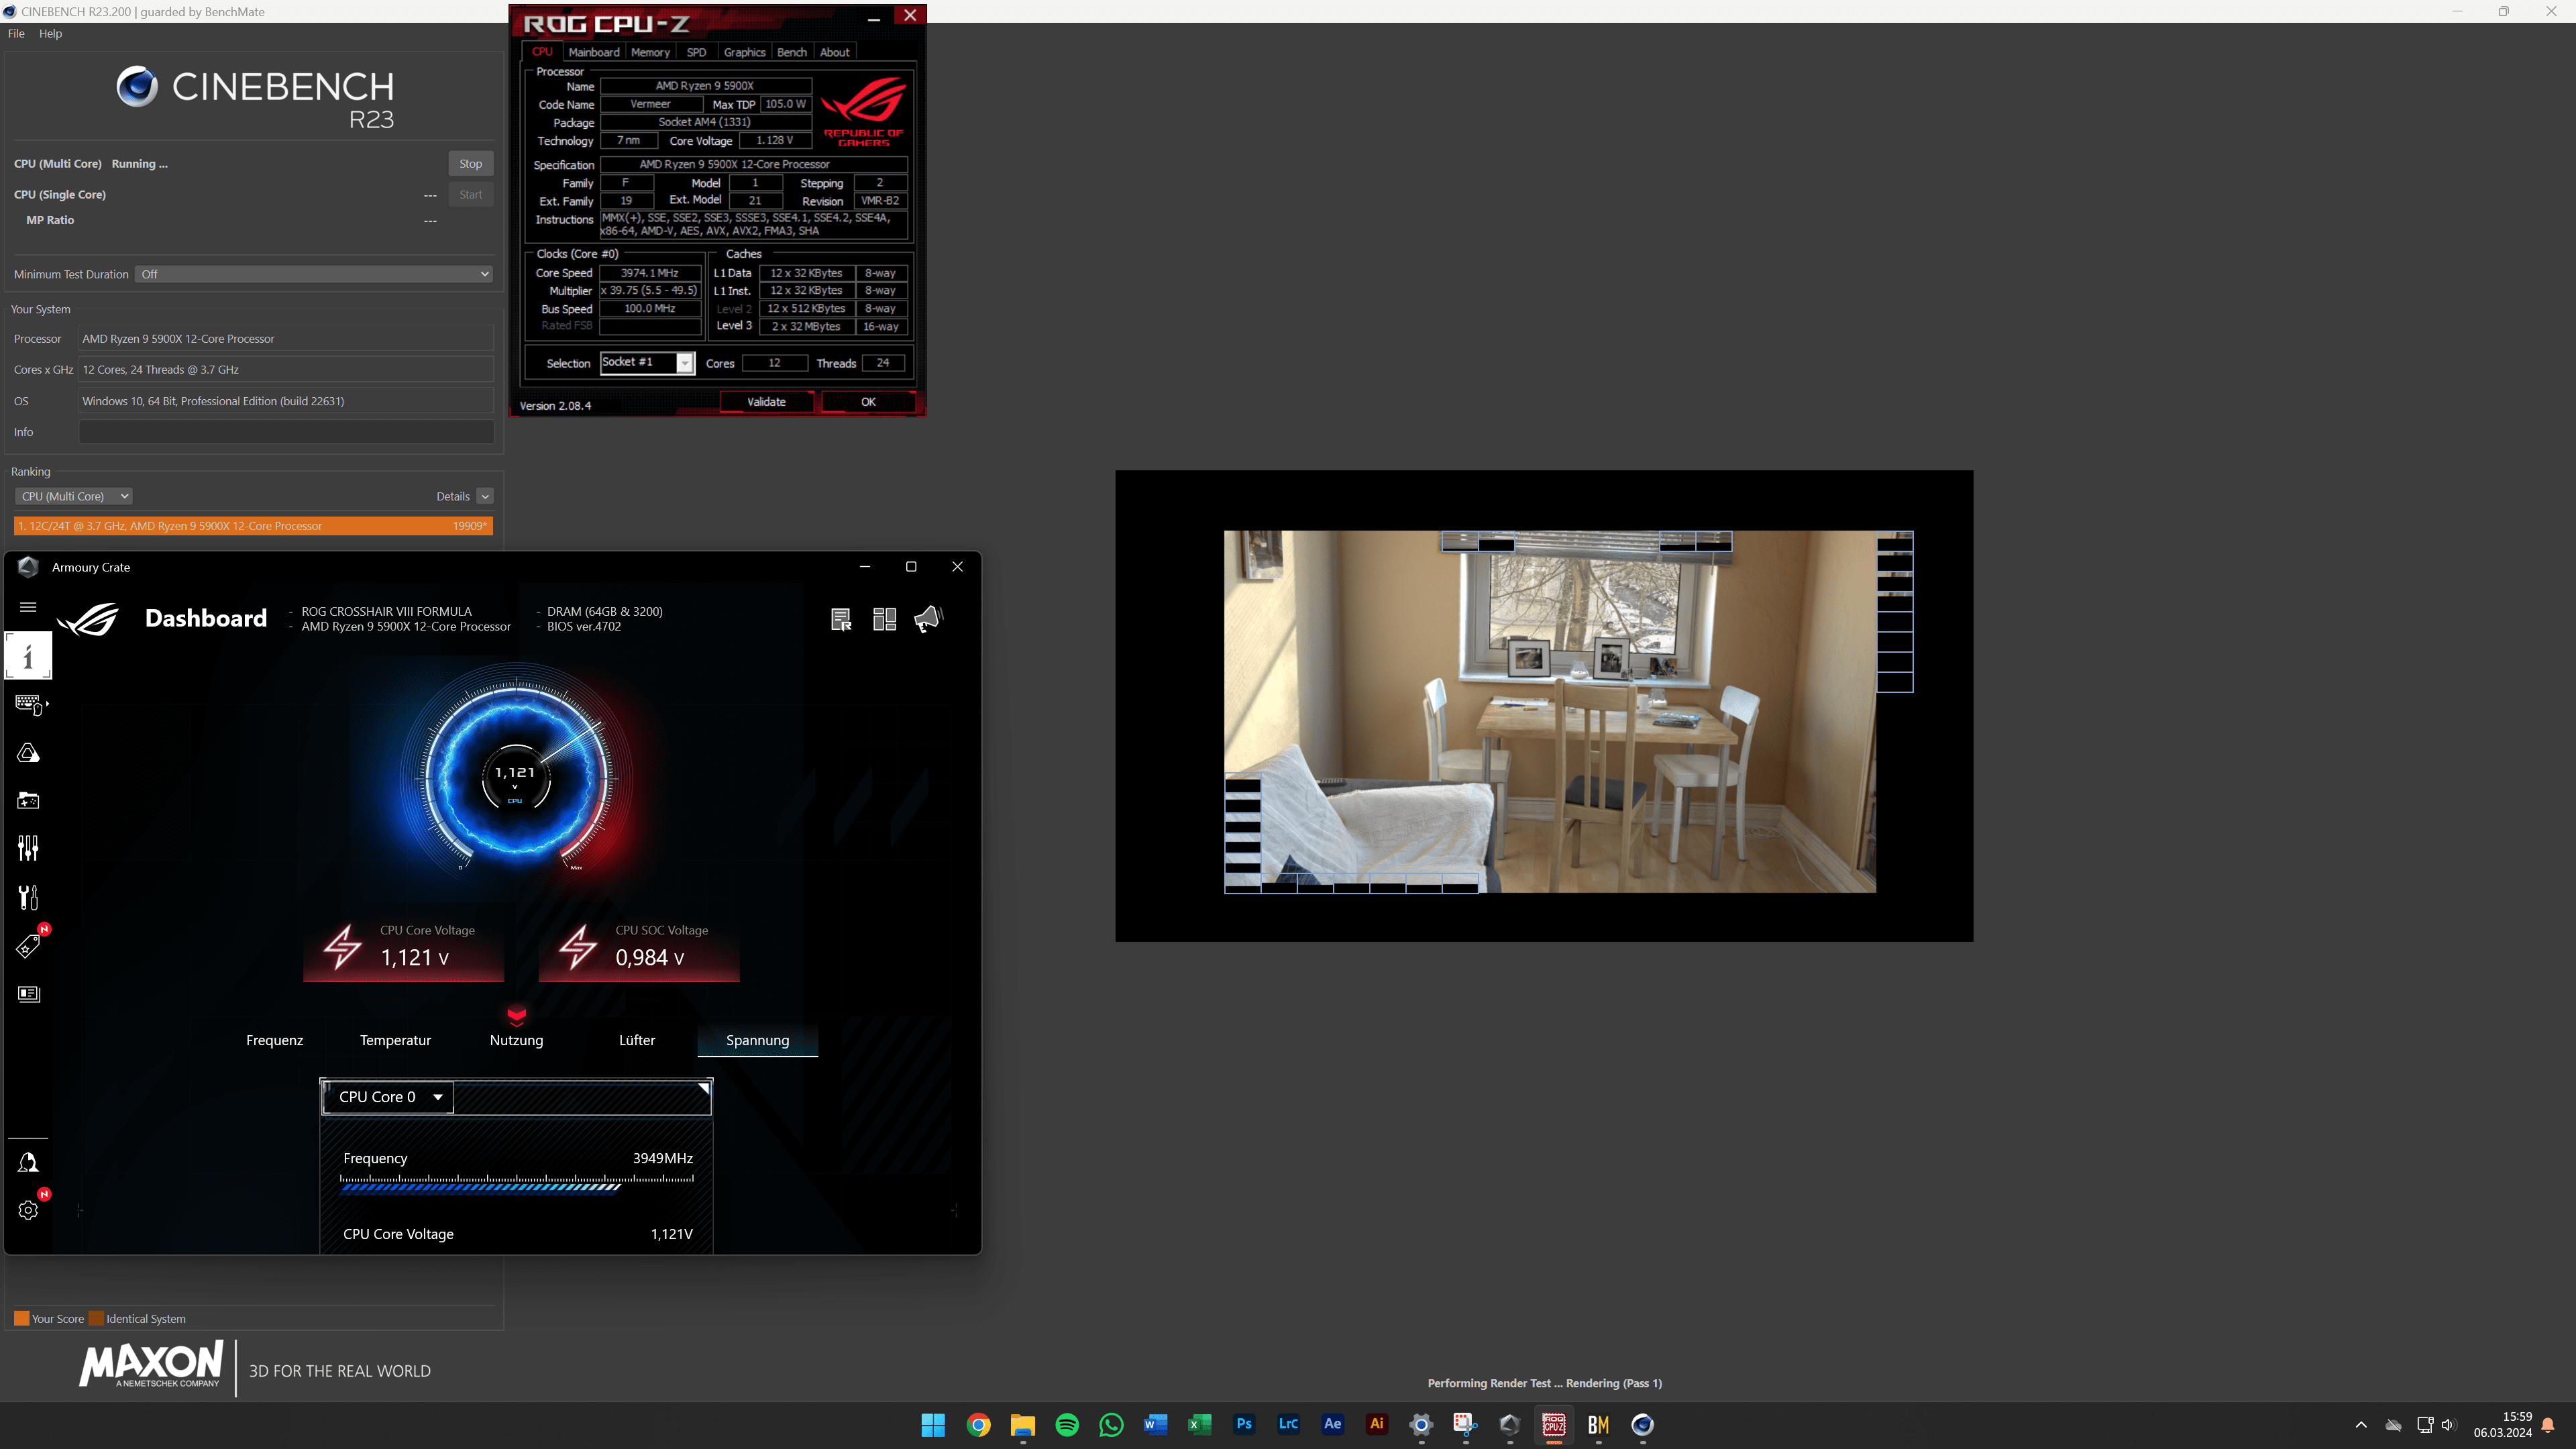The height and width of the screenshot is (1449, 2576).
Task: Expand the ranking Details dropdown
Action: coord(485,496)
